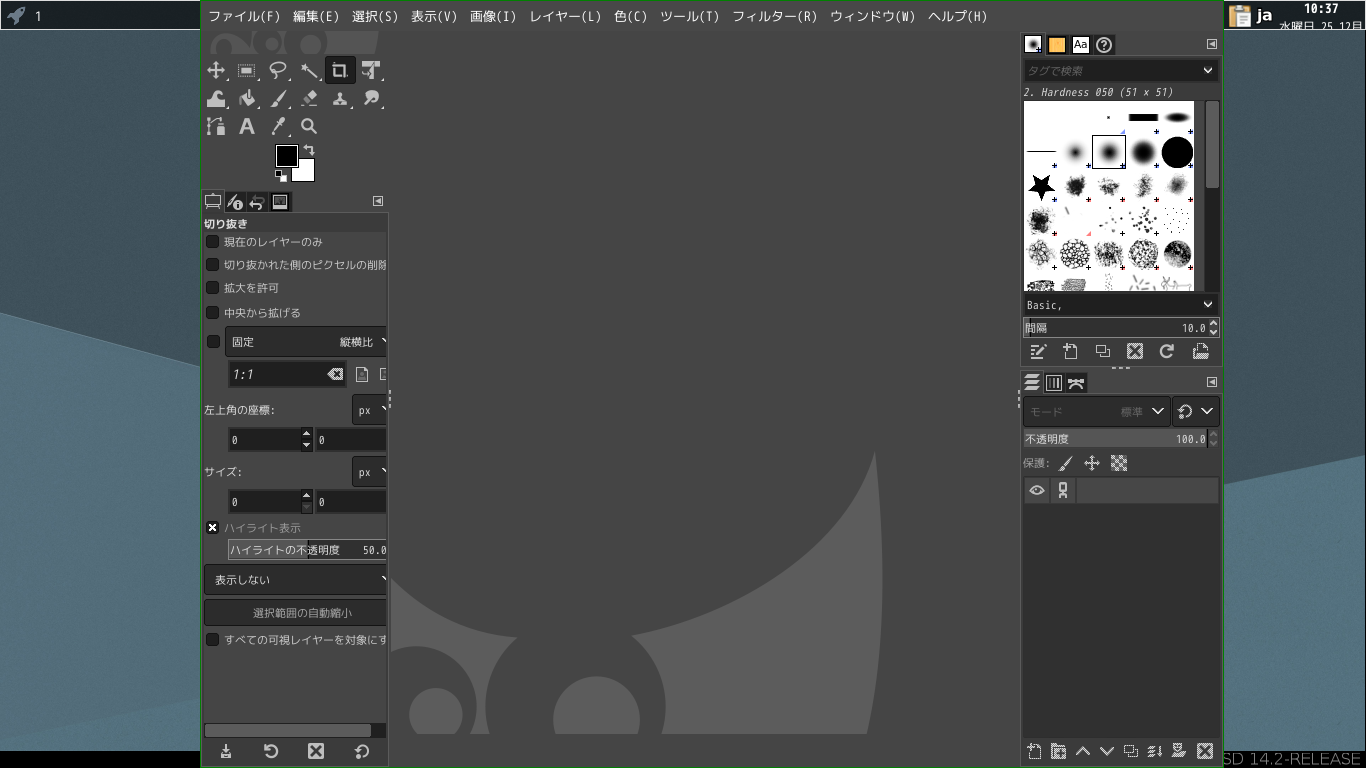Click the refresh brushes icon
The image size is (1366, 768).
point(1167,351)
